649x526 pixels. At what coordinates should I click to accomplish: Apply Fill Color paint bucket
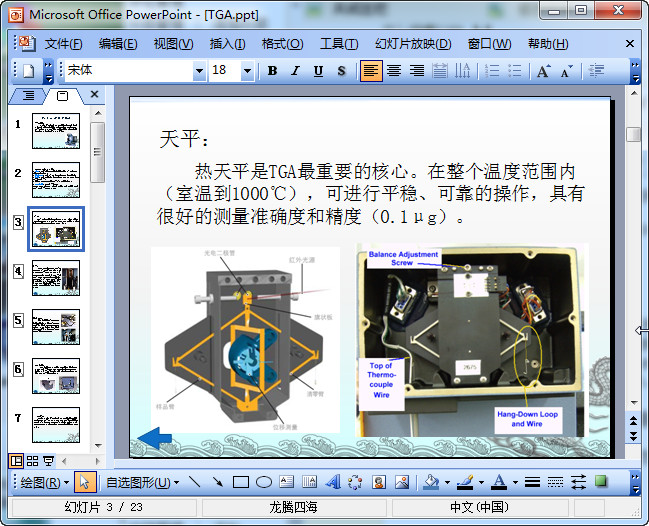tap(431, 482)
